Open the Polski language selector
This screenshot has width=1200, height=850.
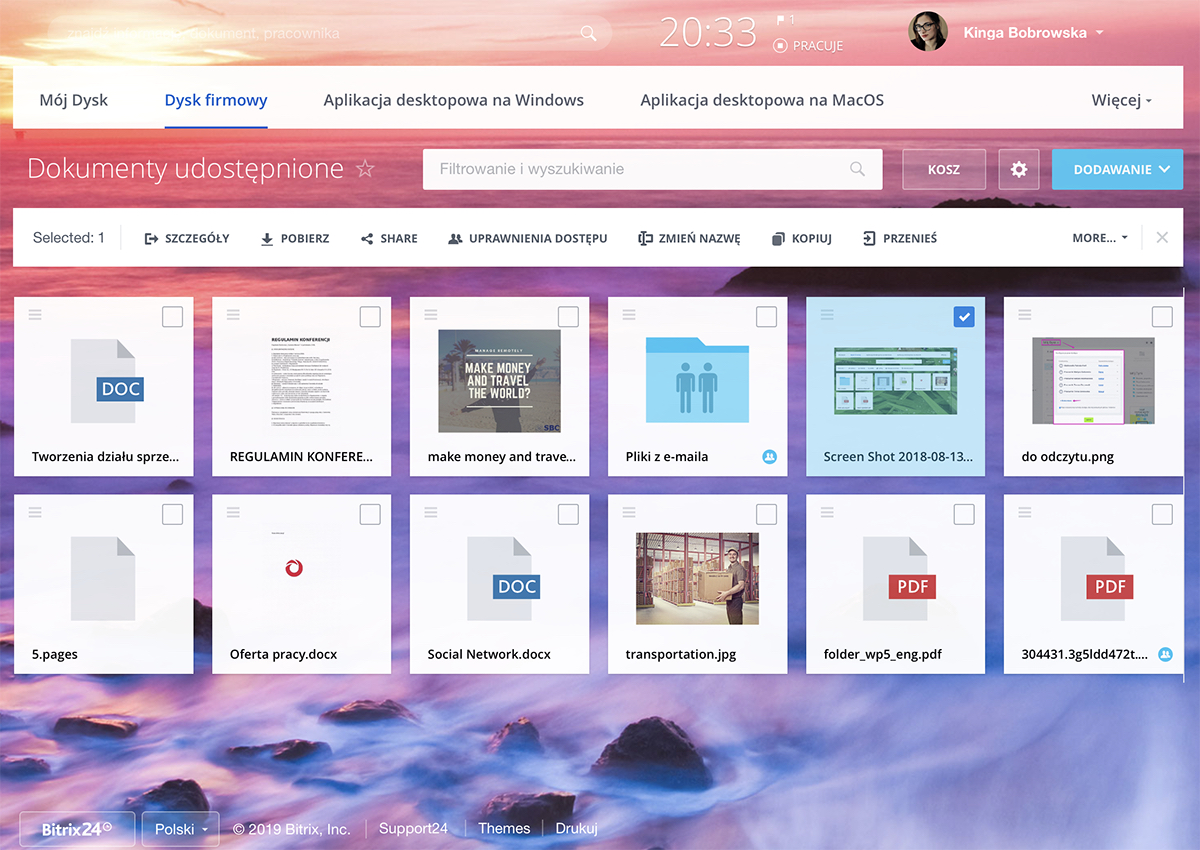180,829
